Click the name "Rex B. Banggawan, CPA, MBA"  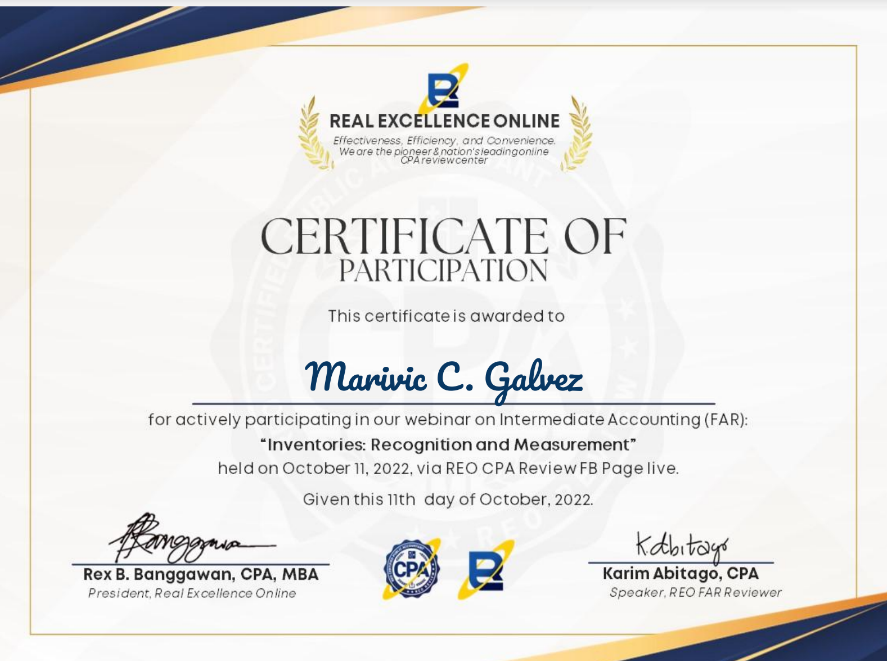click(201, 574)
